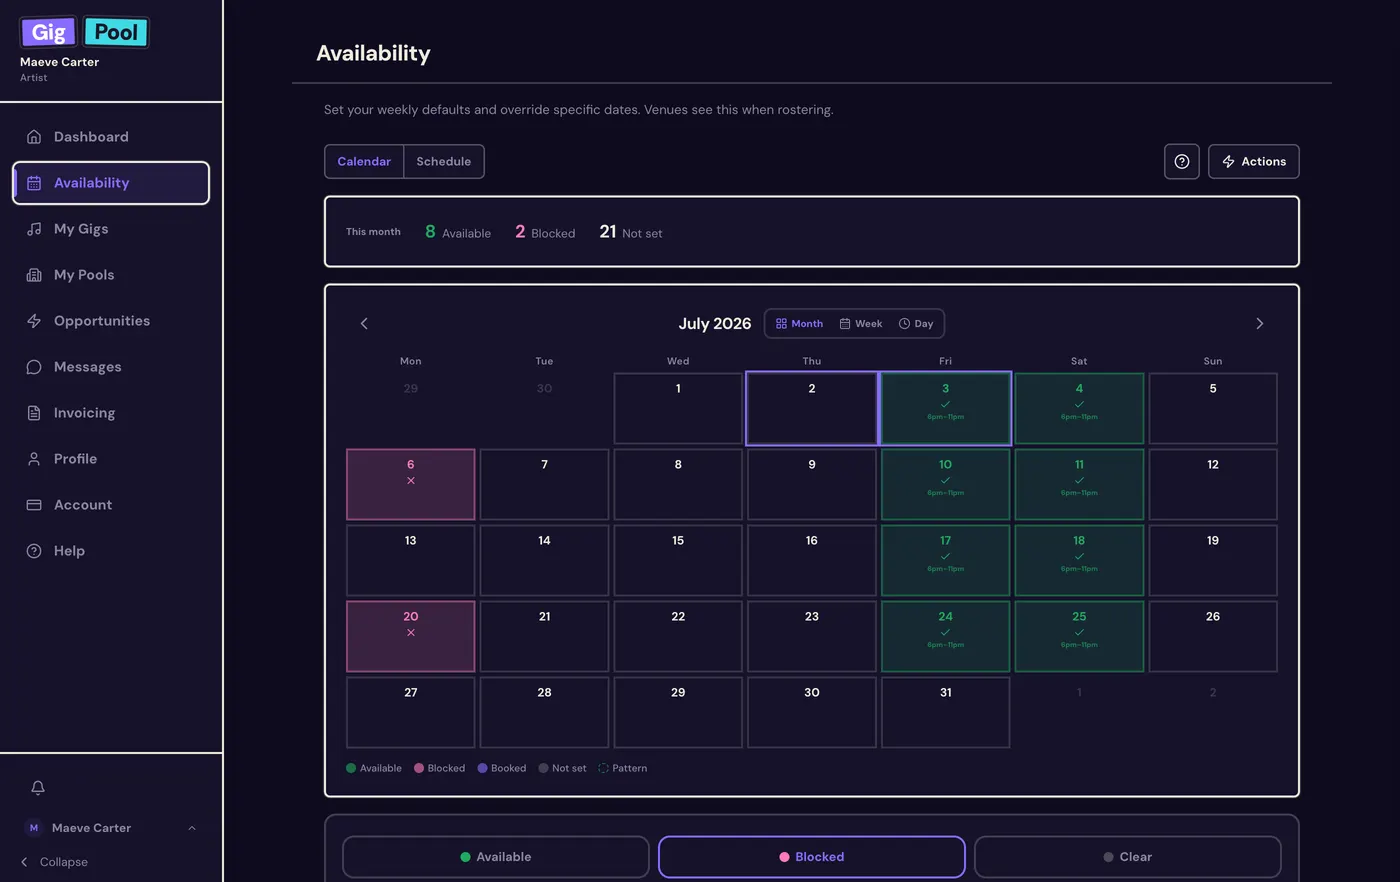Switch to the Schedule tab
Screen dimensions: 1400x882
pyautogui.click(x=444, y=161)
